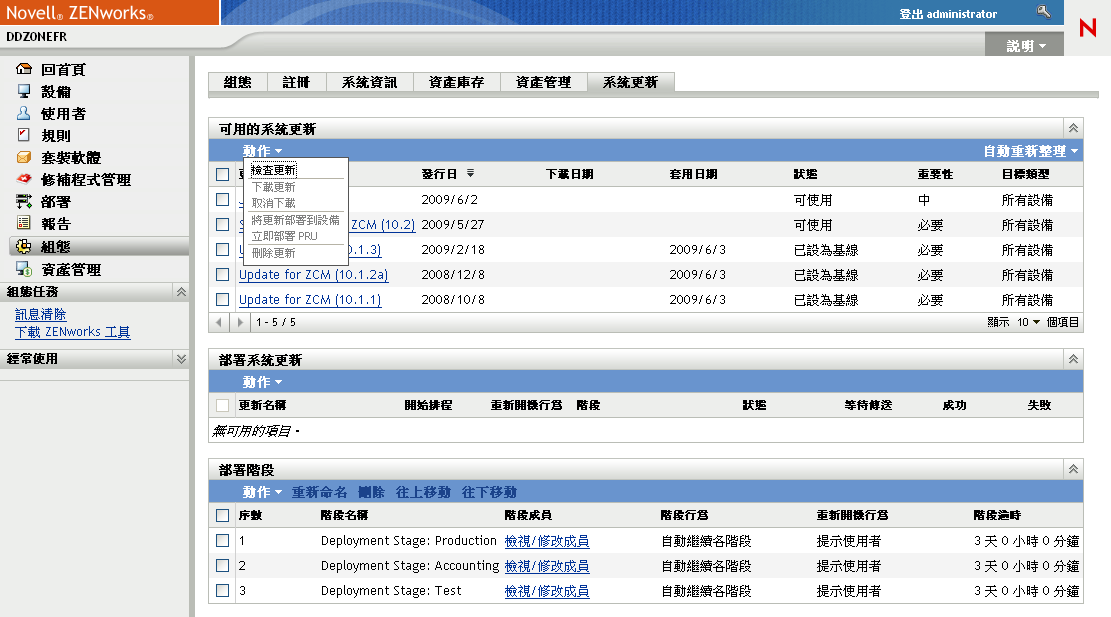This screenshot has width=1111, height=617.
Task: Click the red Novell N logo
Action: 1088,28
